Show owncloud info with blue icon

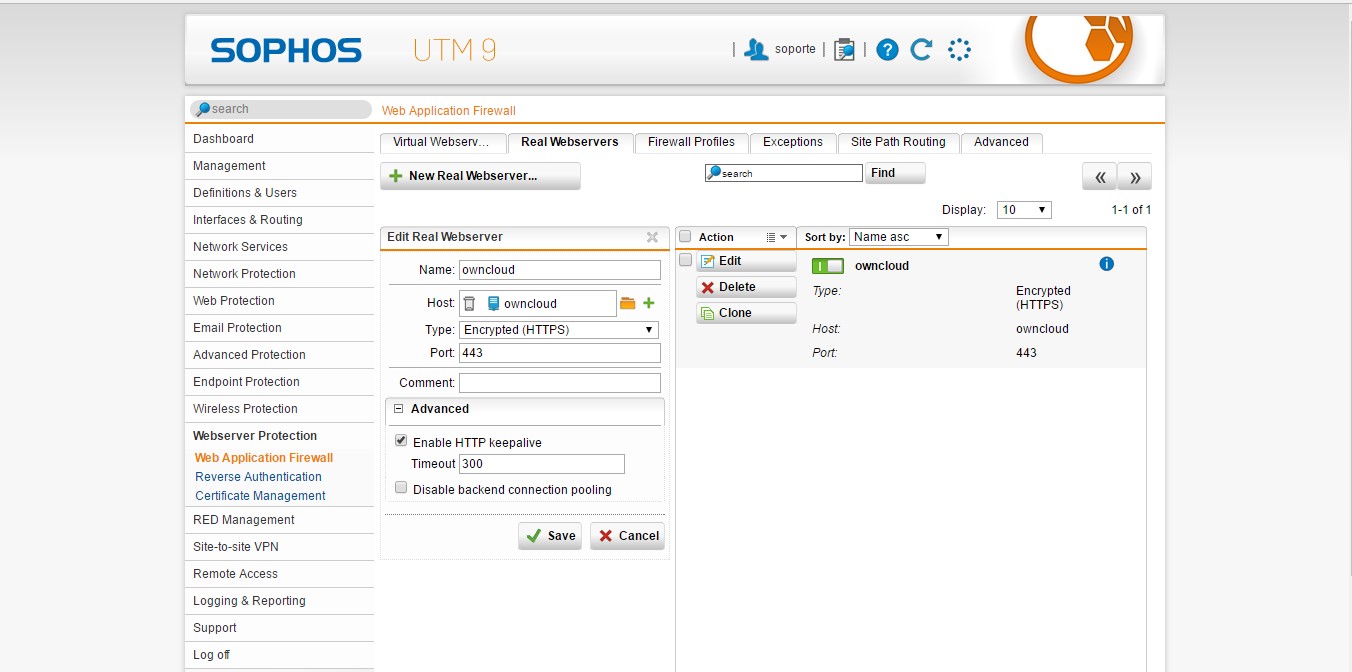(1106, 264)
